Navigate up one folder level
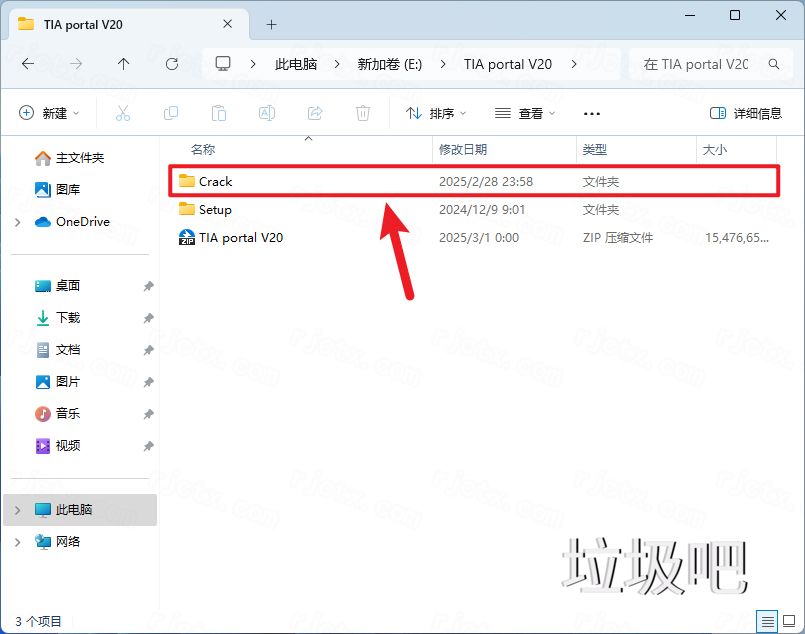Viewport: 805px width, 634px height. click(x=122, y=63)
